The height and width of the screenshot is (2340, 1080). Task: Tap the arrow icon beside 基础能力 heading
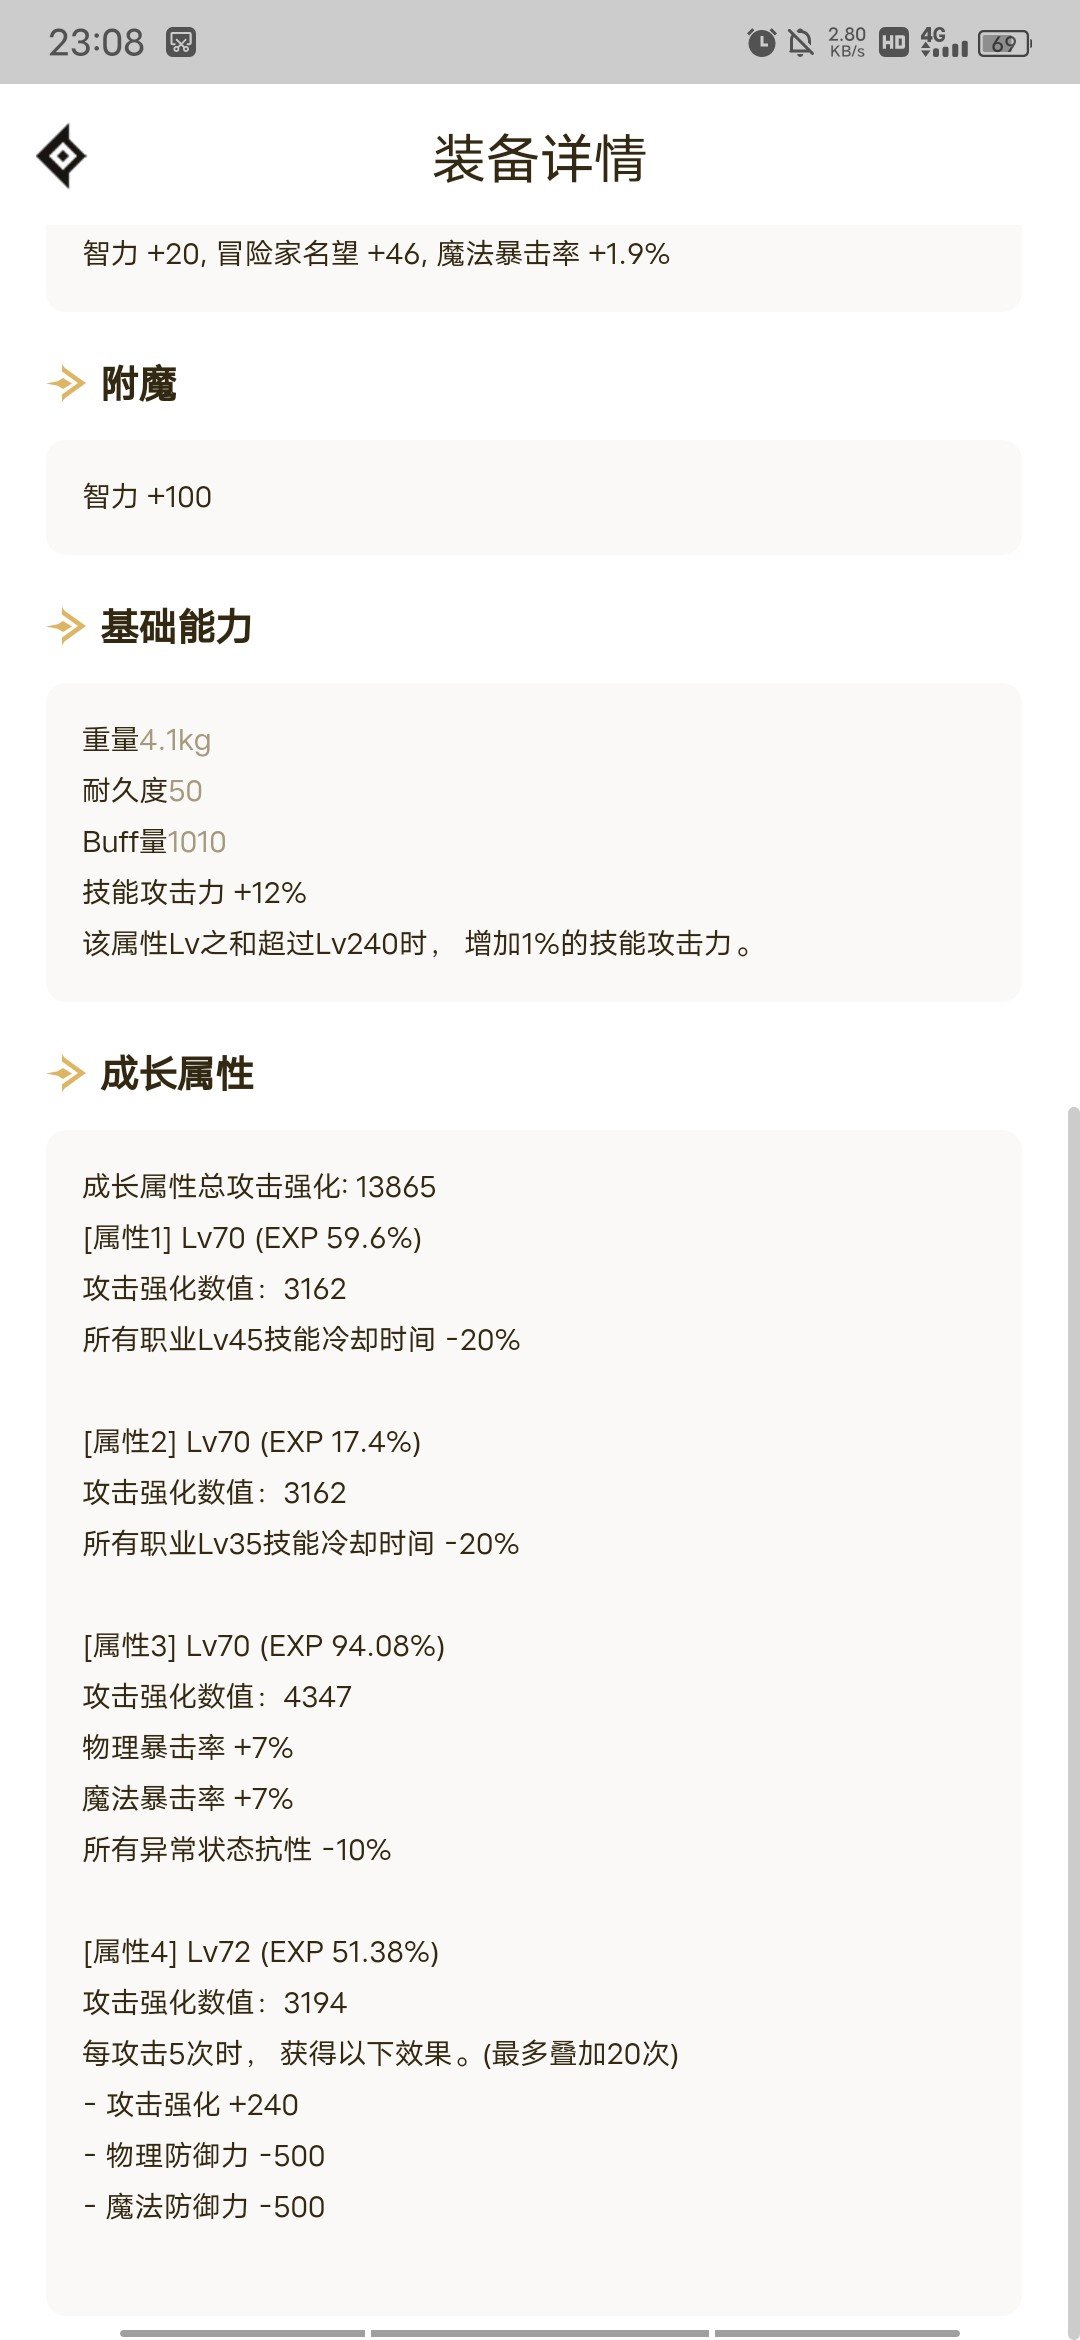[67, 626]
